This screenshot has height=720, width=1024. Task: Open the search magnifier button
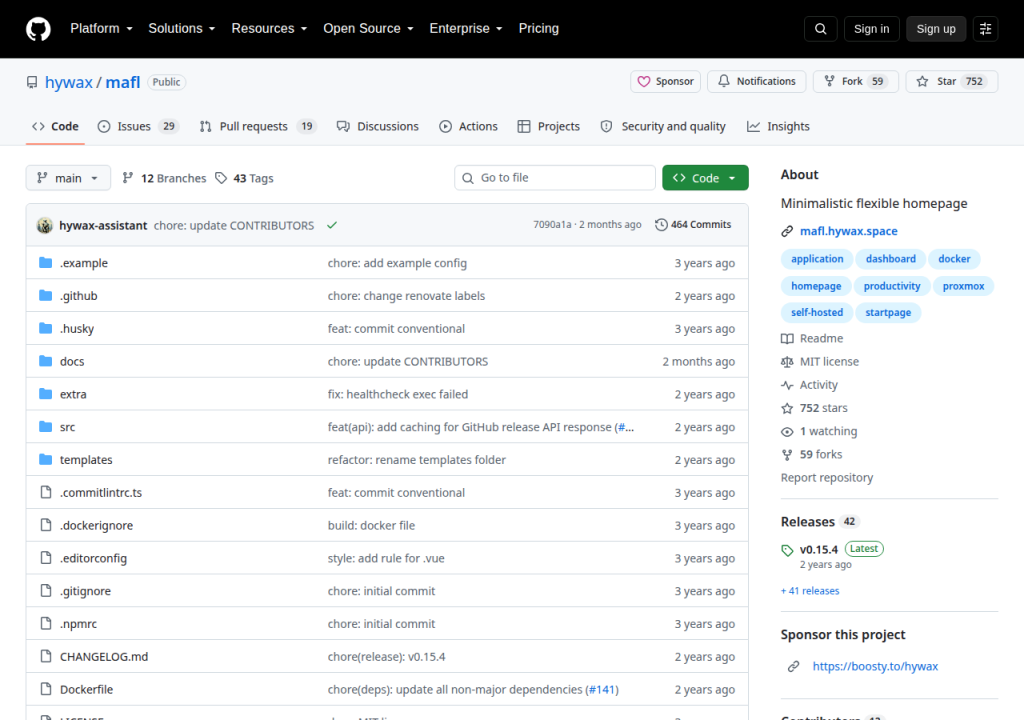point(820,29)
